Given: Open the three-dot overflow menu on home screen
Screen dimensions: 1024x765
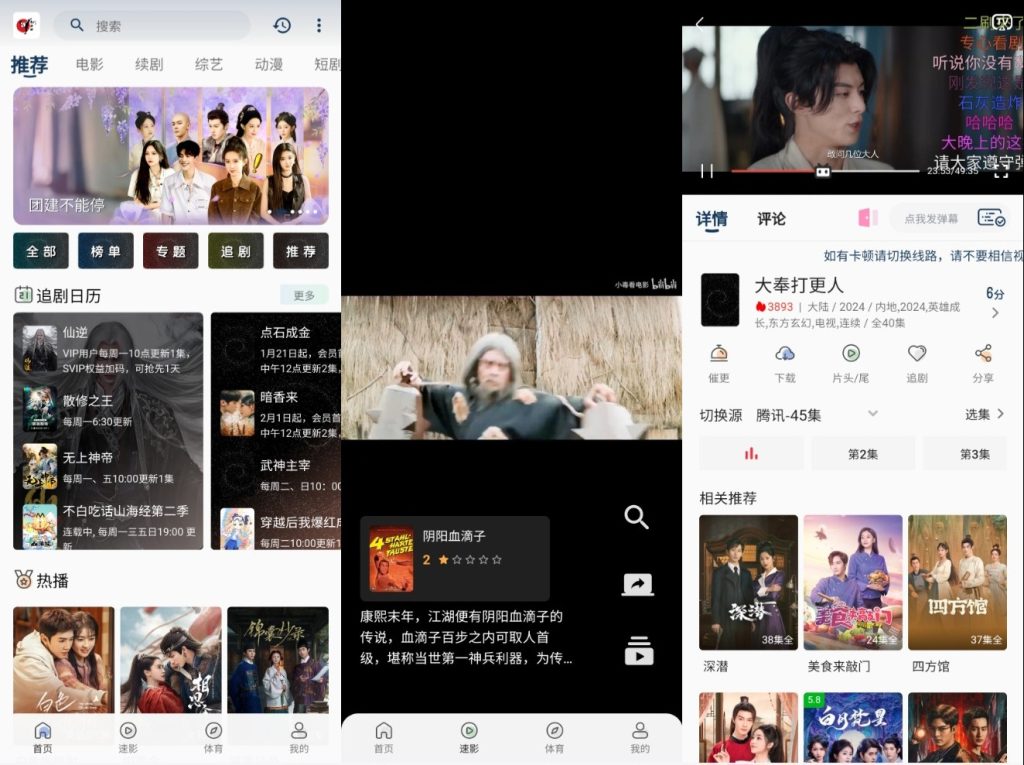Looking at the screenshot, I should (319, 25).
